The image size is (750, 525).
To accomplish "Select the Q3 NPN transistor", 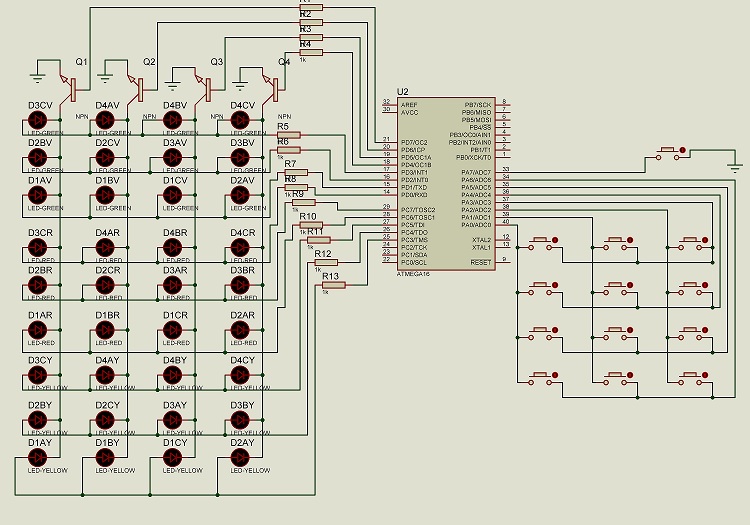I will (203, 88).
